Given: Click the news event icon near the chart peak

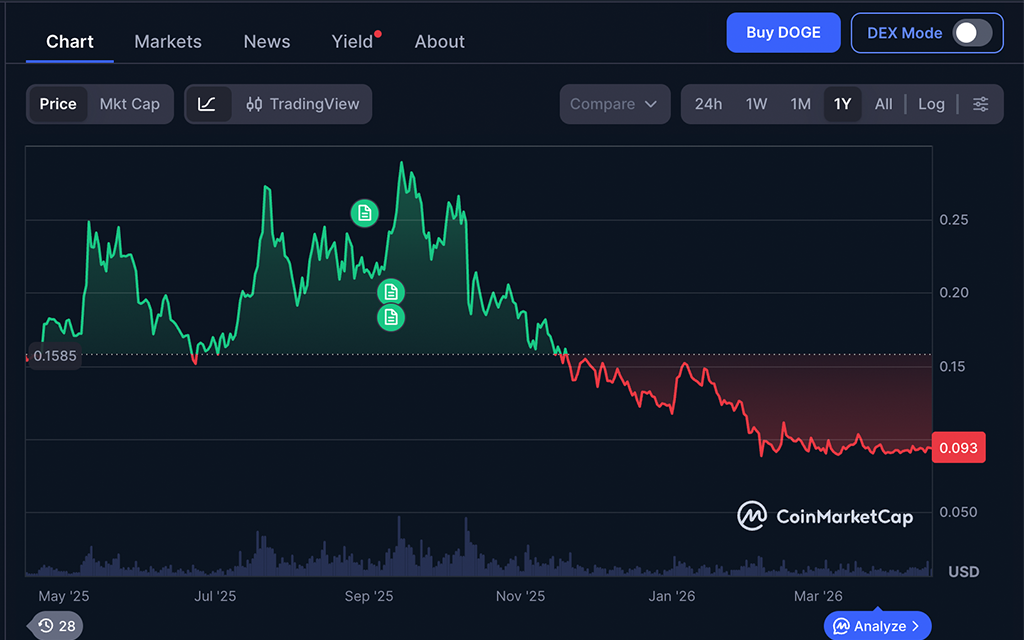Looking at the screenshot, I should coord(364,212).
